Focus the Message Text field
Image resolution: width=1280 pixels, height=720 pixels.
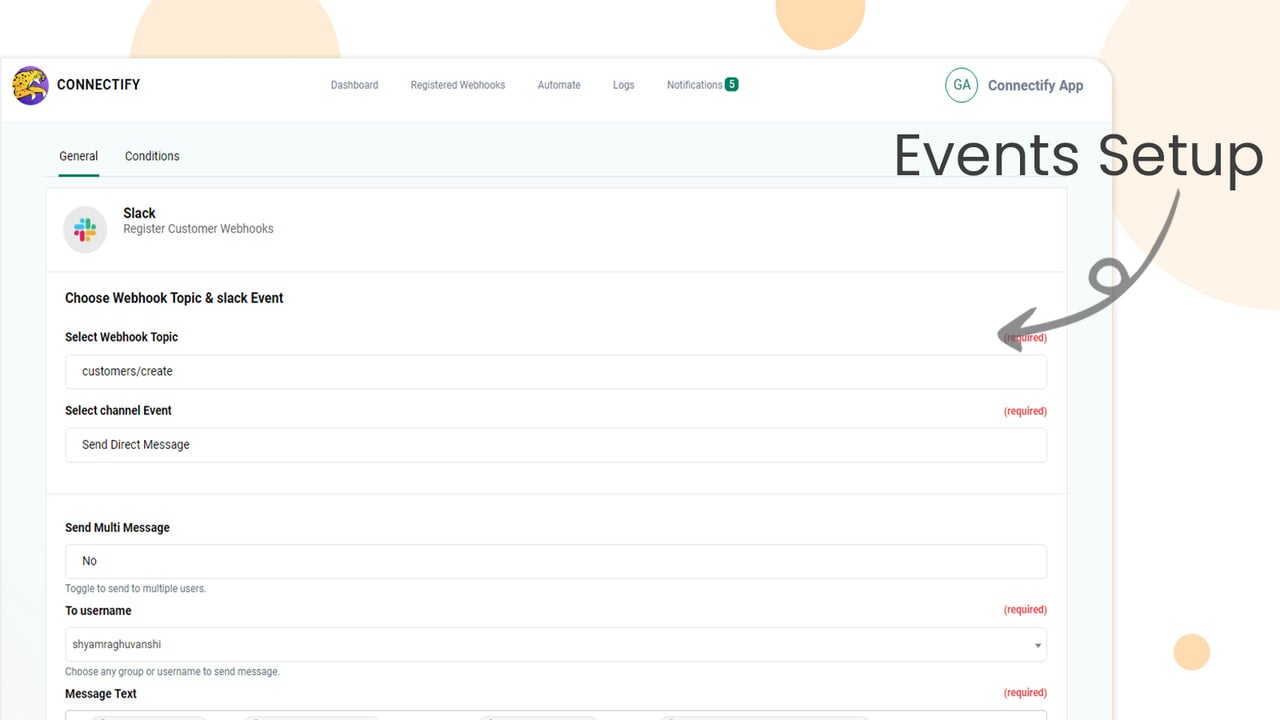(x=556, y=715)
